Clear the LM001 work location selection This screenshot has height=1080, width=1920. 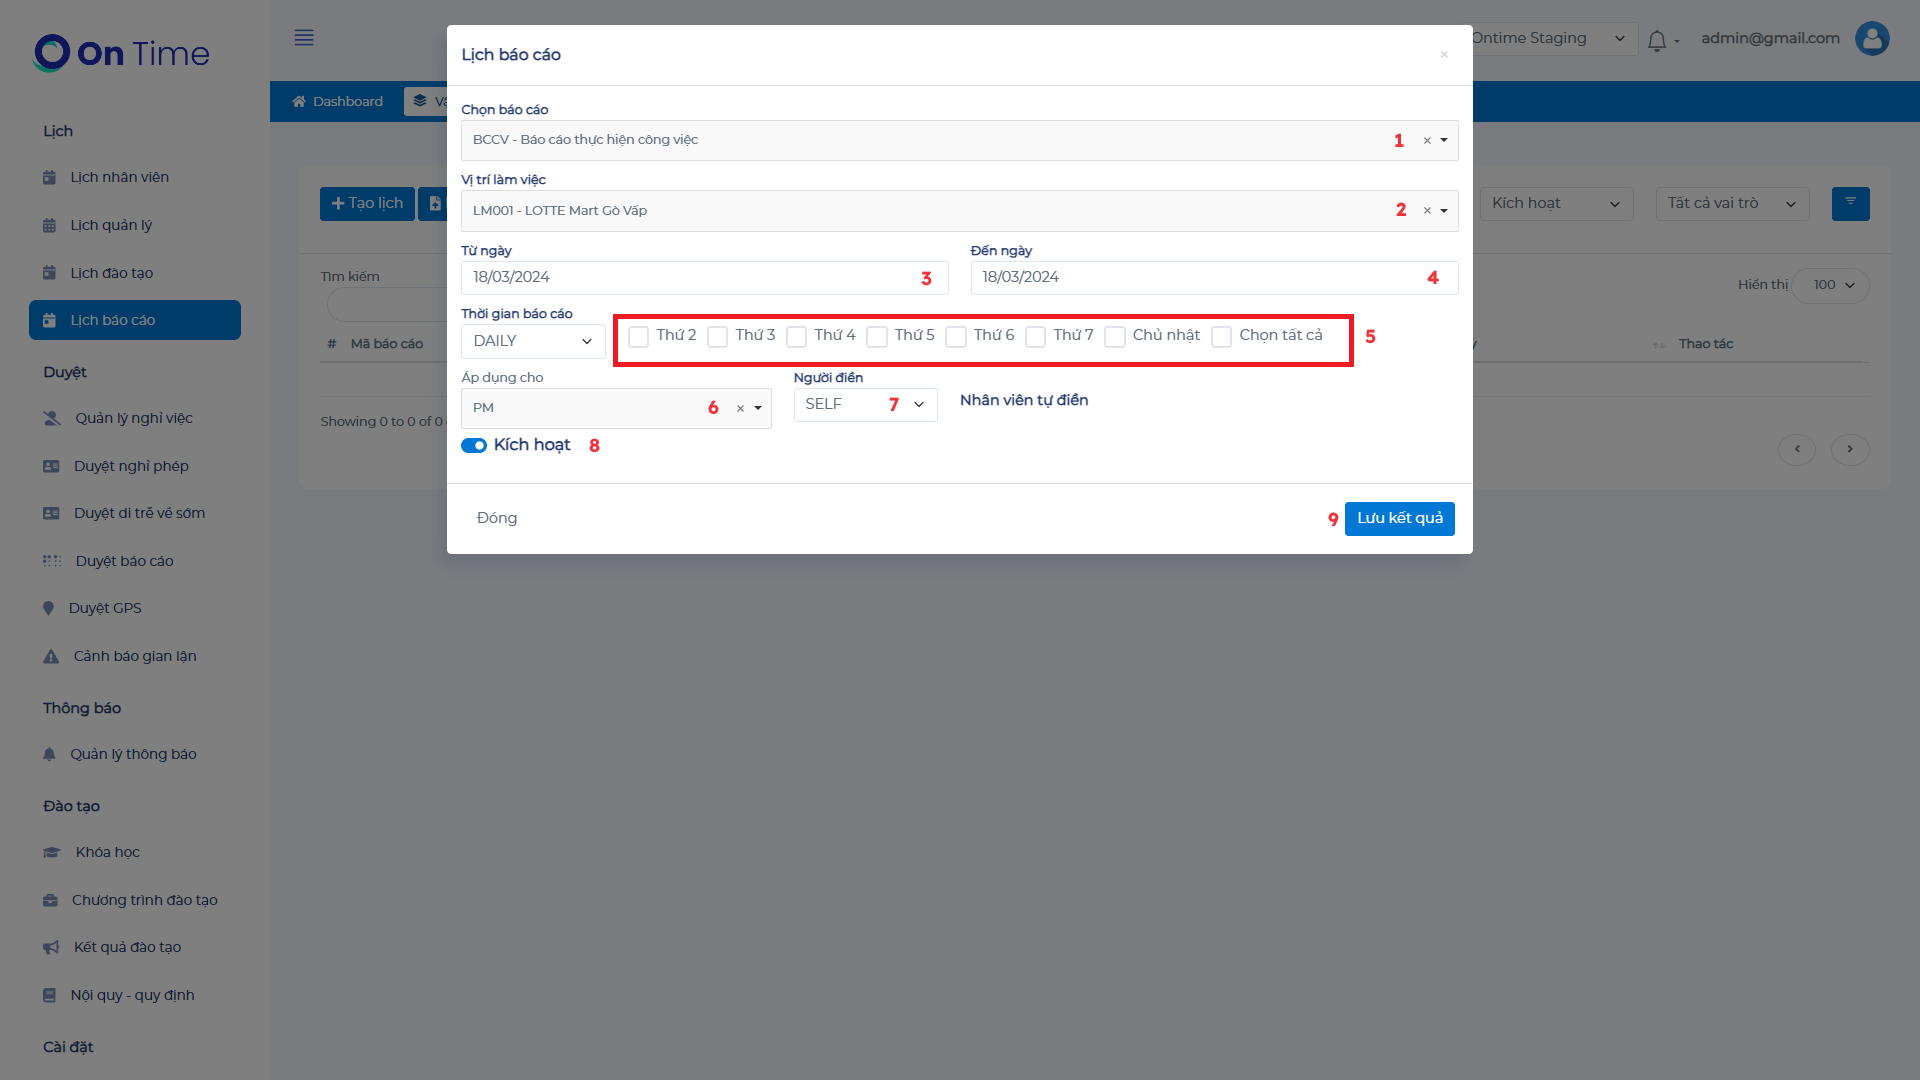pos(1427,211)
